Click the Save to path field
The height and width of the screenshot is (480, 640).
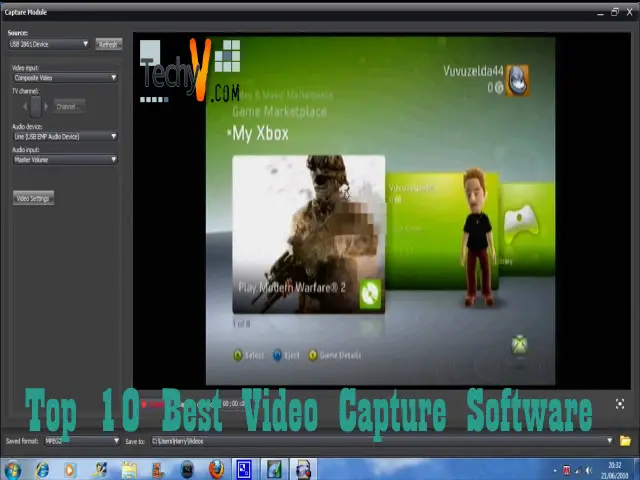point(382,441)
